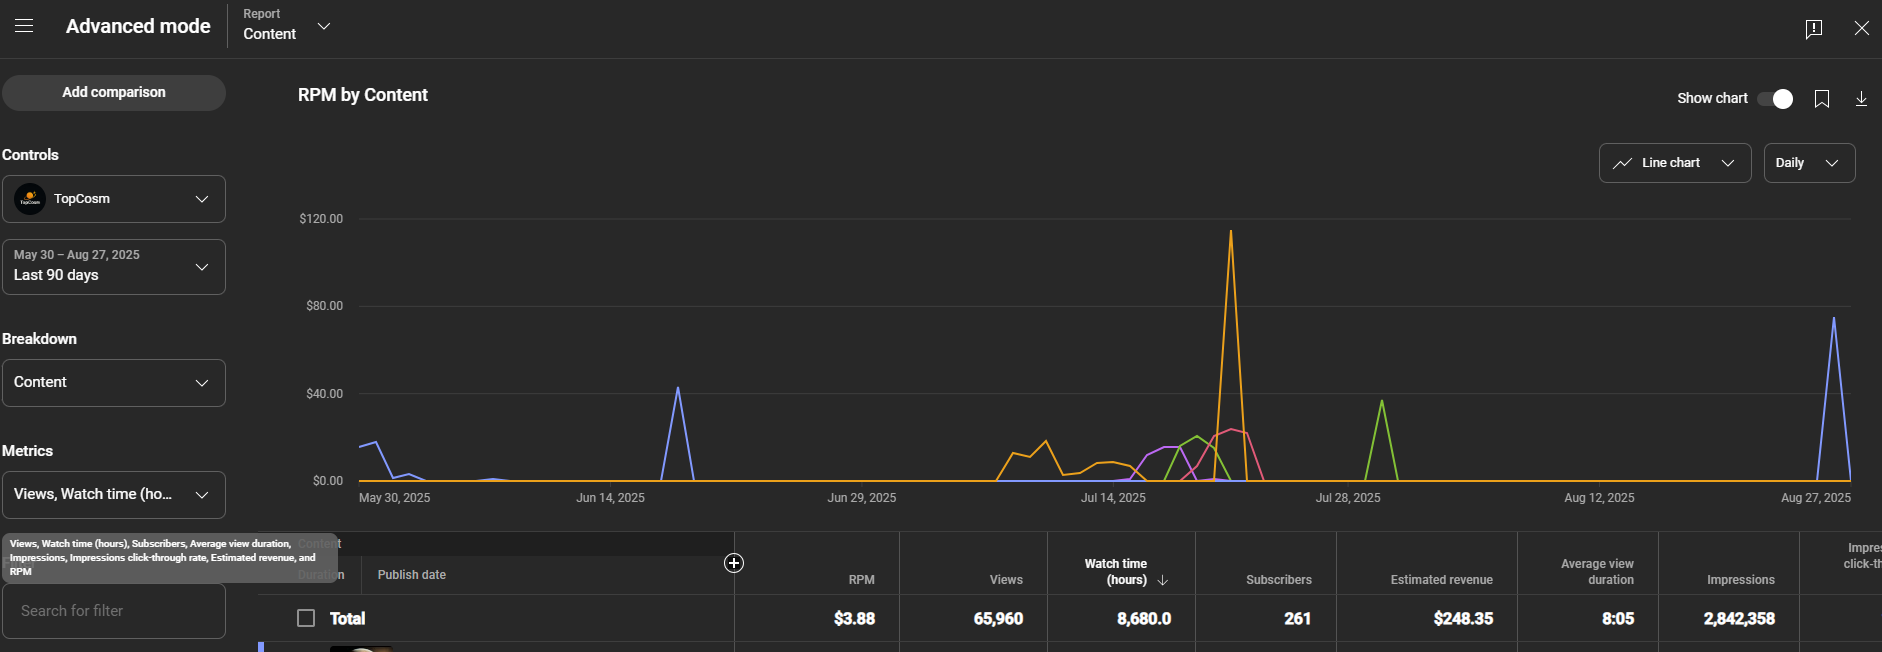Sort by the Average view duration header
Image resolution: width=1882 pixels, height=652 pixels.
(x=1597, y=572)
